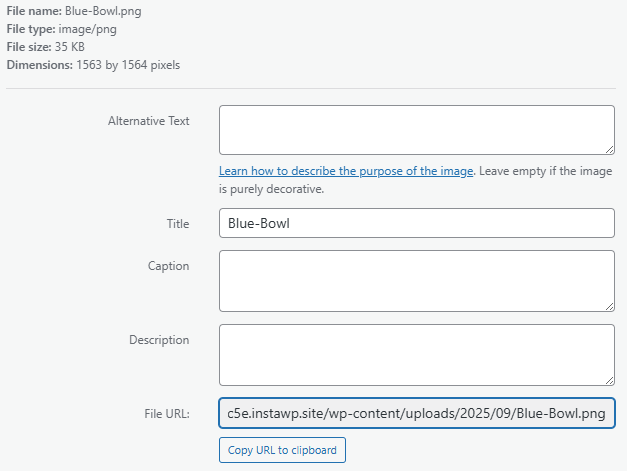This screenshot has width=627, height=471.
Task: Click the 'Description' field label
Action: click(x=158, y=340)
